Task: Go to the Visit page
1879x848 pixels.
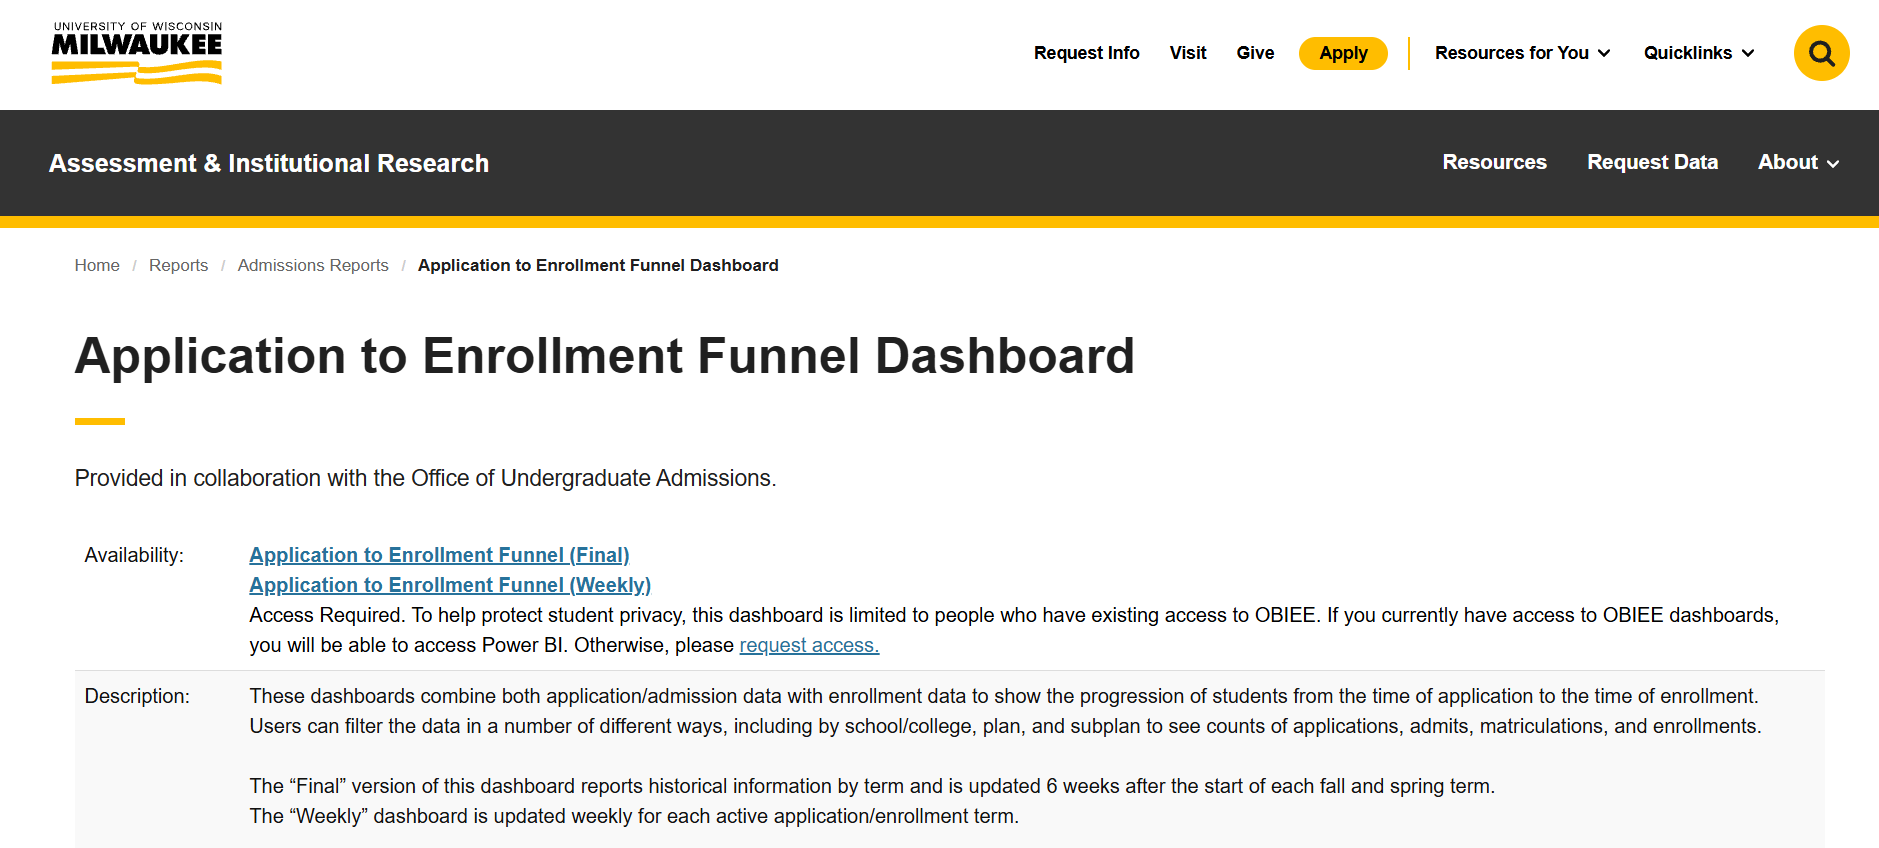Action: click(x=1188, y=53)
